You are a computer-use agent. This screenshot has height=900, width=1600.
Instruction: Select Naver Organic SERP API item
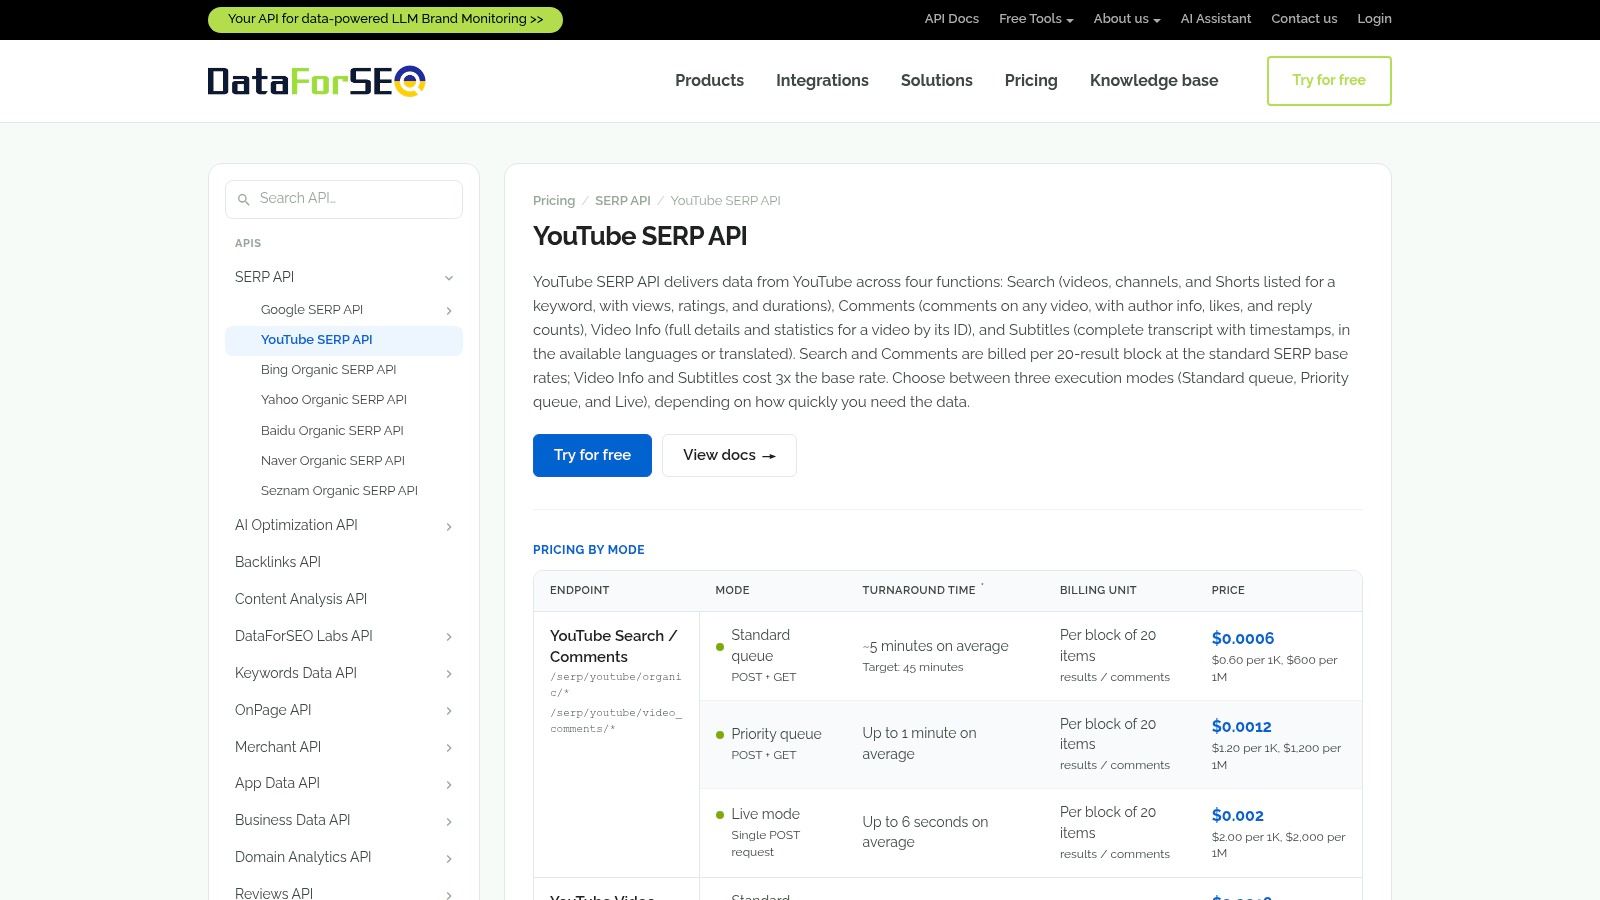(333, 461)
